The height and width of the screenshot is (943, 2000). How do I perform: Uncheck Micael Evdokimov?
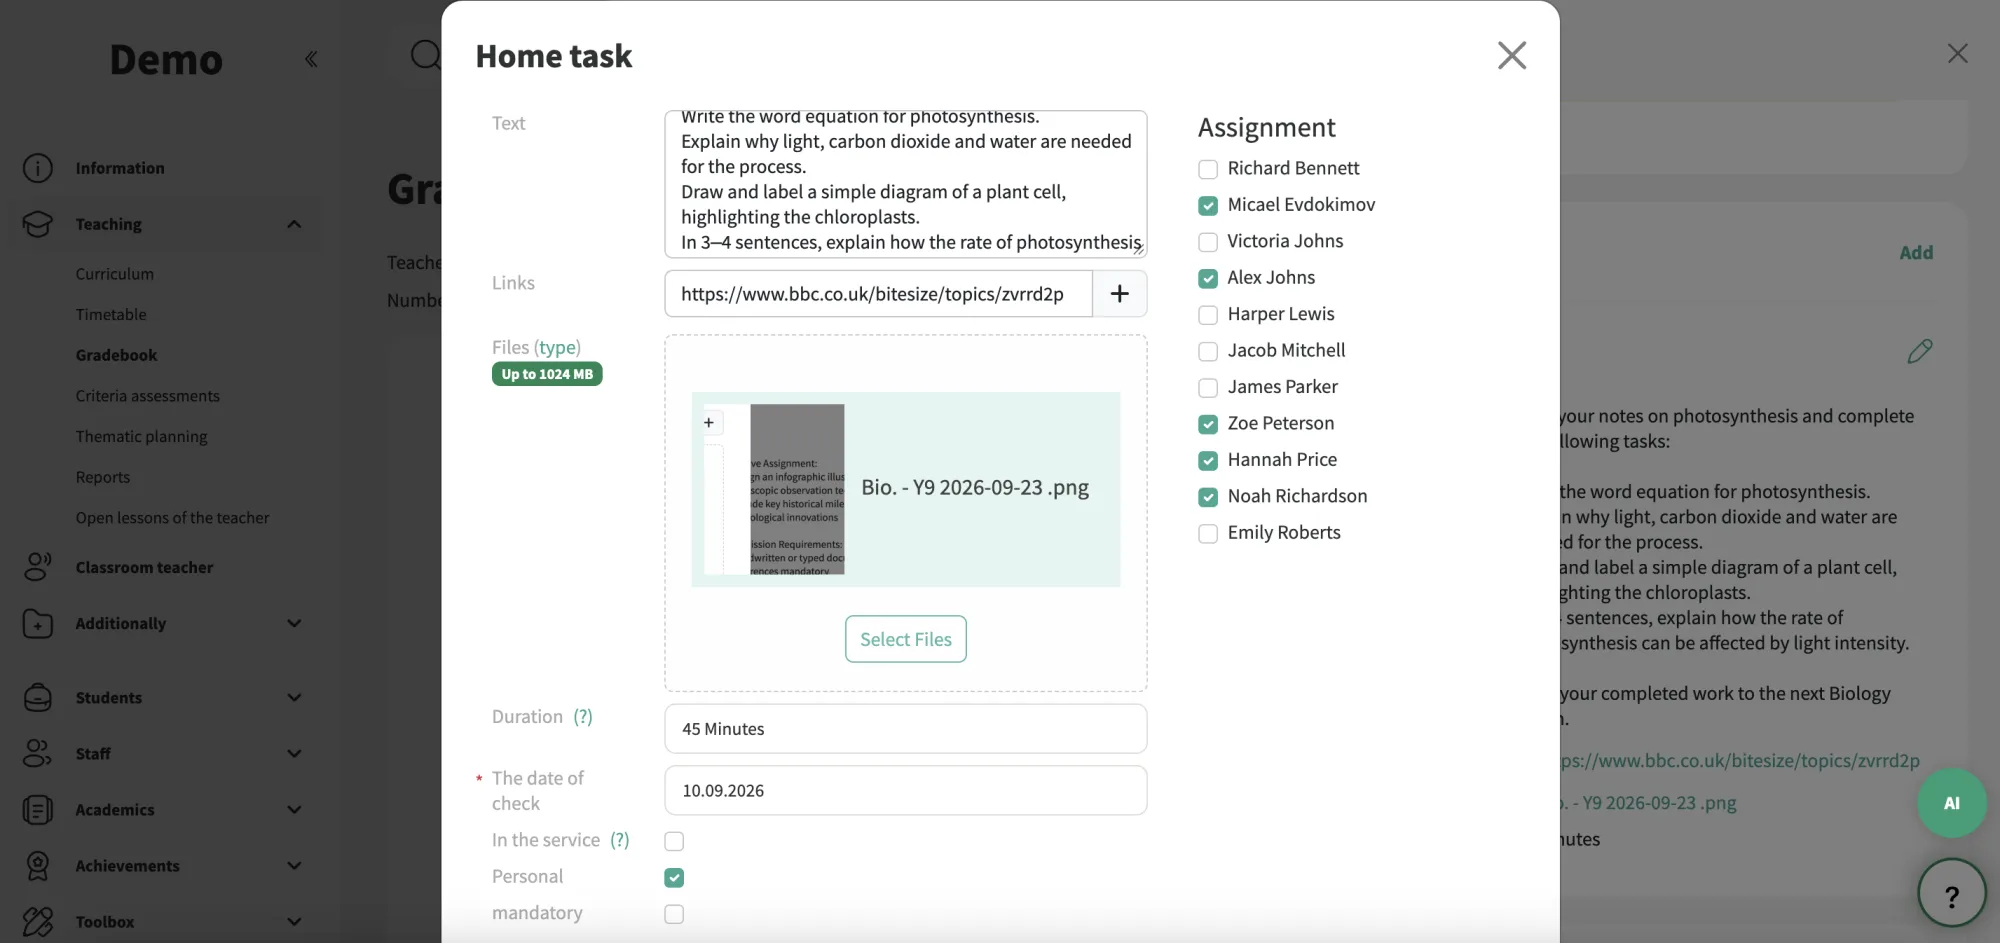(x=1208, y=205)
